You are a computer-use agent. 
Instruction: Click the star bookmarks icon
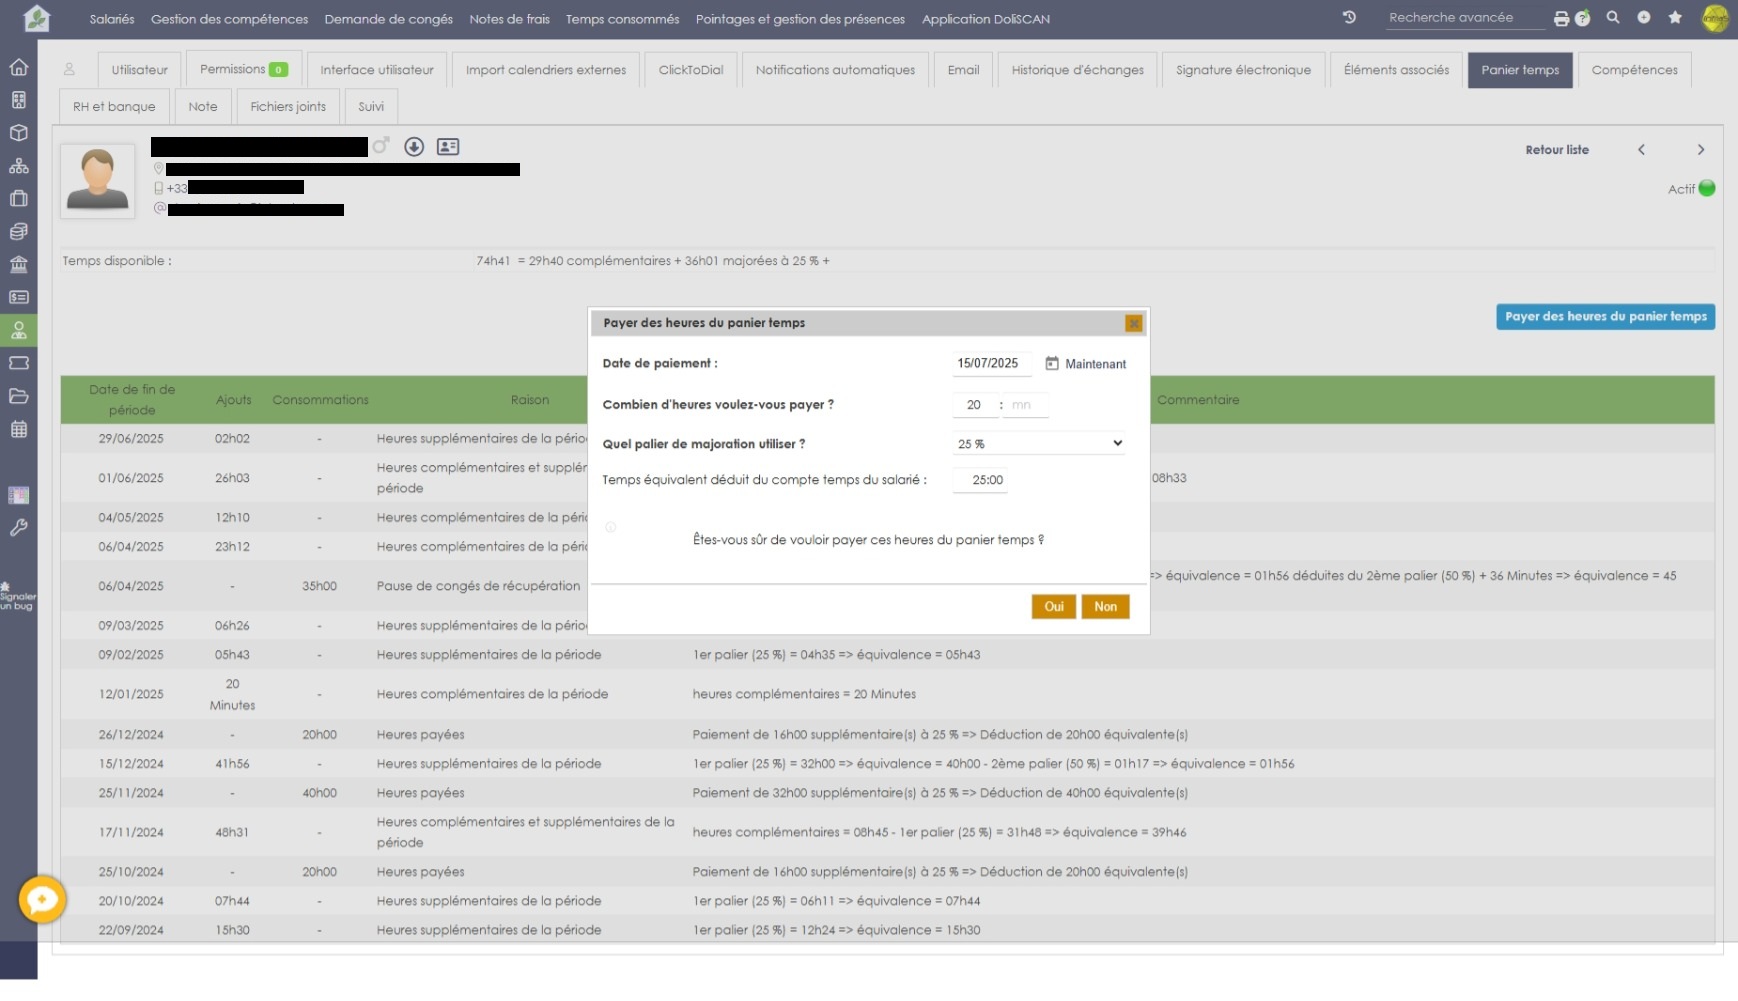(x=1675, y=18)
